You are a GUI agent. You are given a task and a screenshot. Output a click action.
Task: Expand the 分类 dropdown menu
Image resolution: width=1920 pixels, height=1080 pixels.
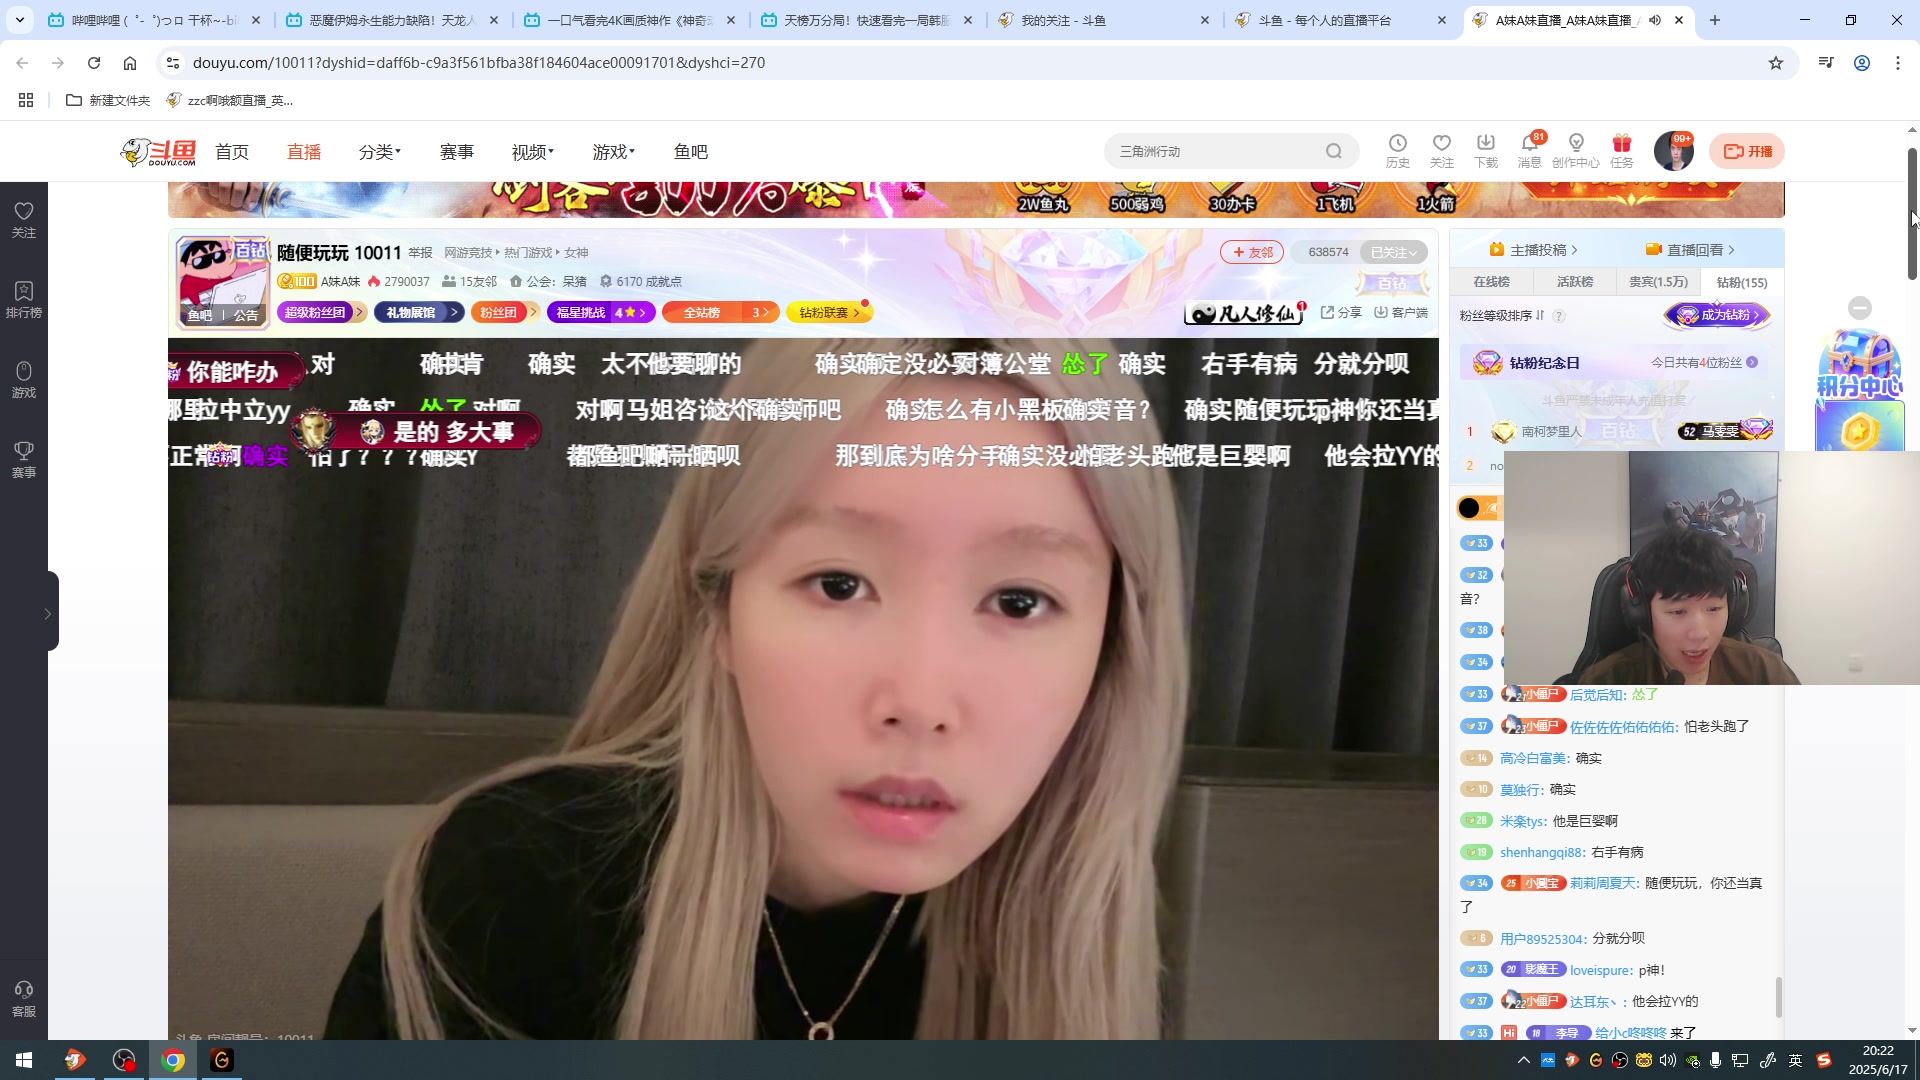click(x=380, y=152)
